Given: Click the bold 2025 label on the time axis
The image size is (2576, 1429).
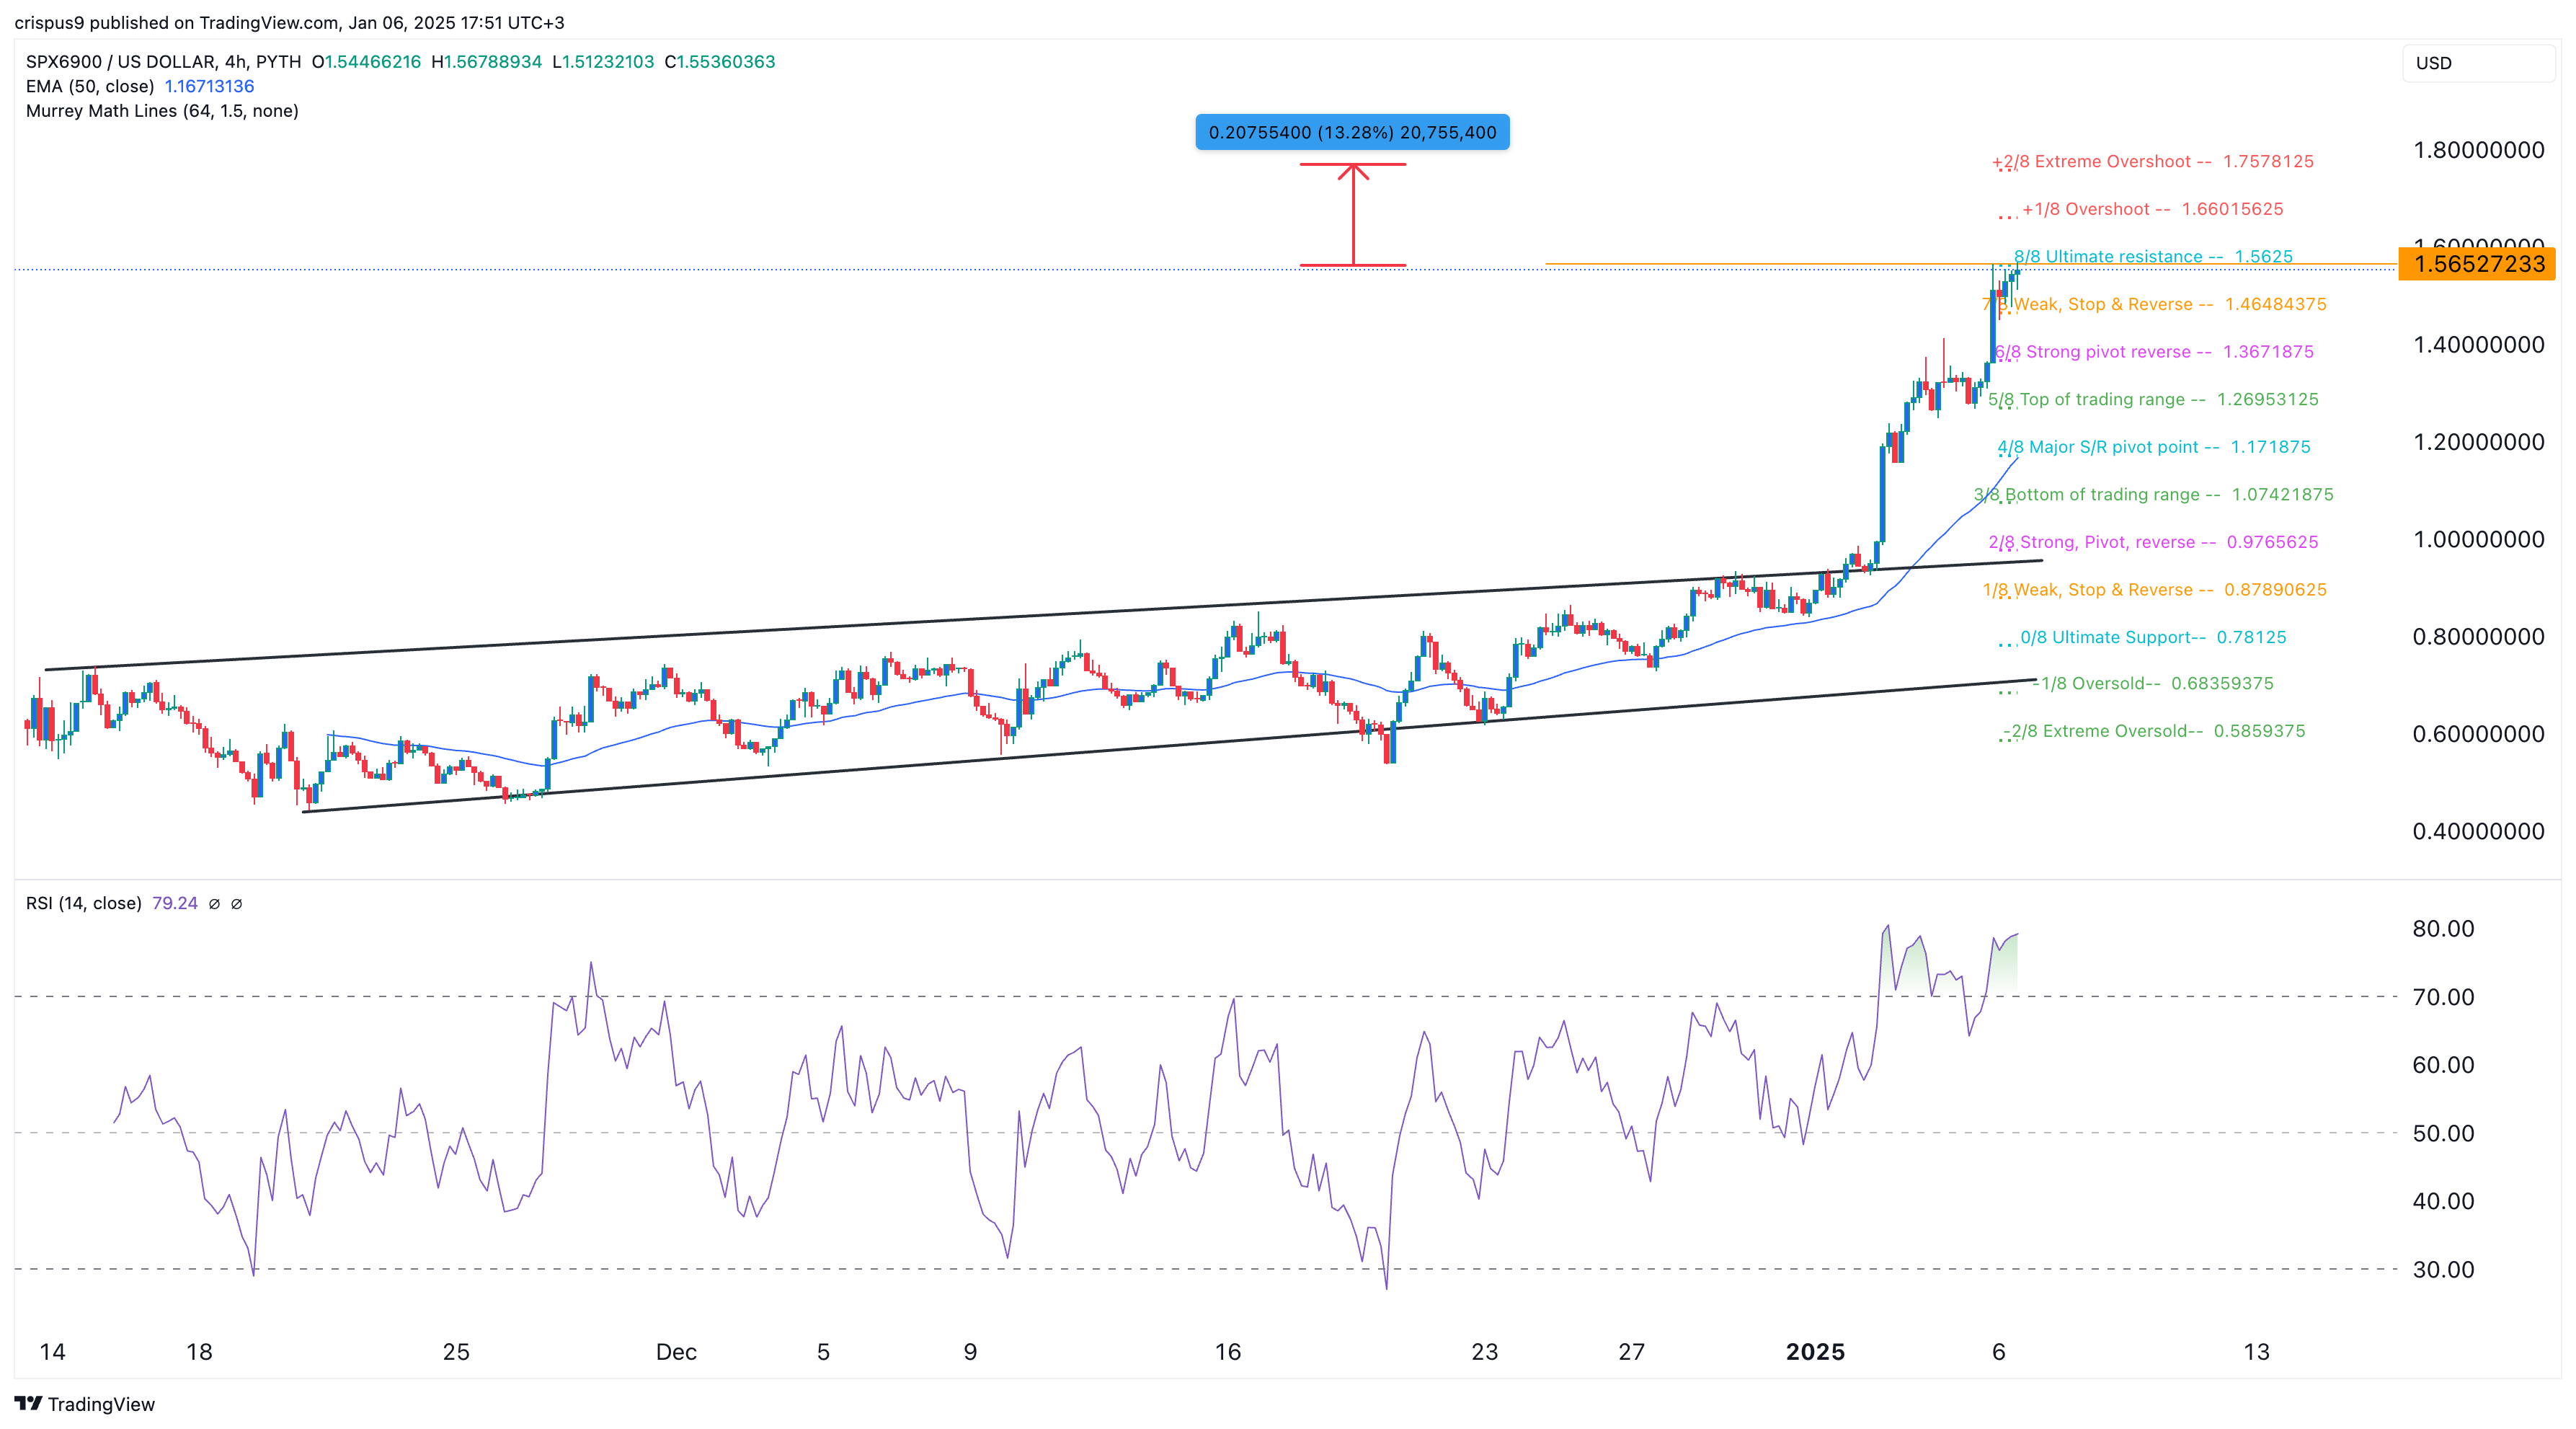Looking at the screenshot, I should [x=1815, y=1353].
